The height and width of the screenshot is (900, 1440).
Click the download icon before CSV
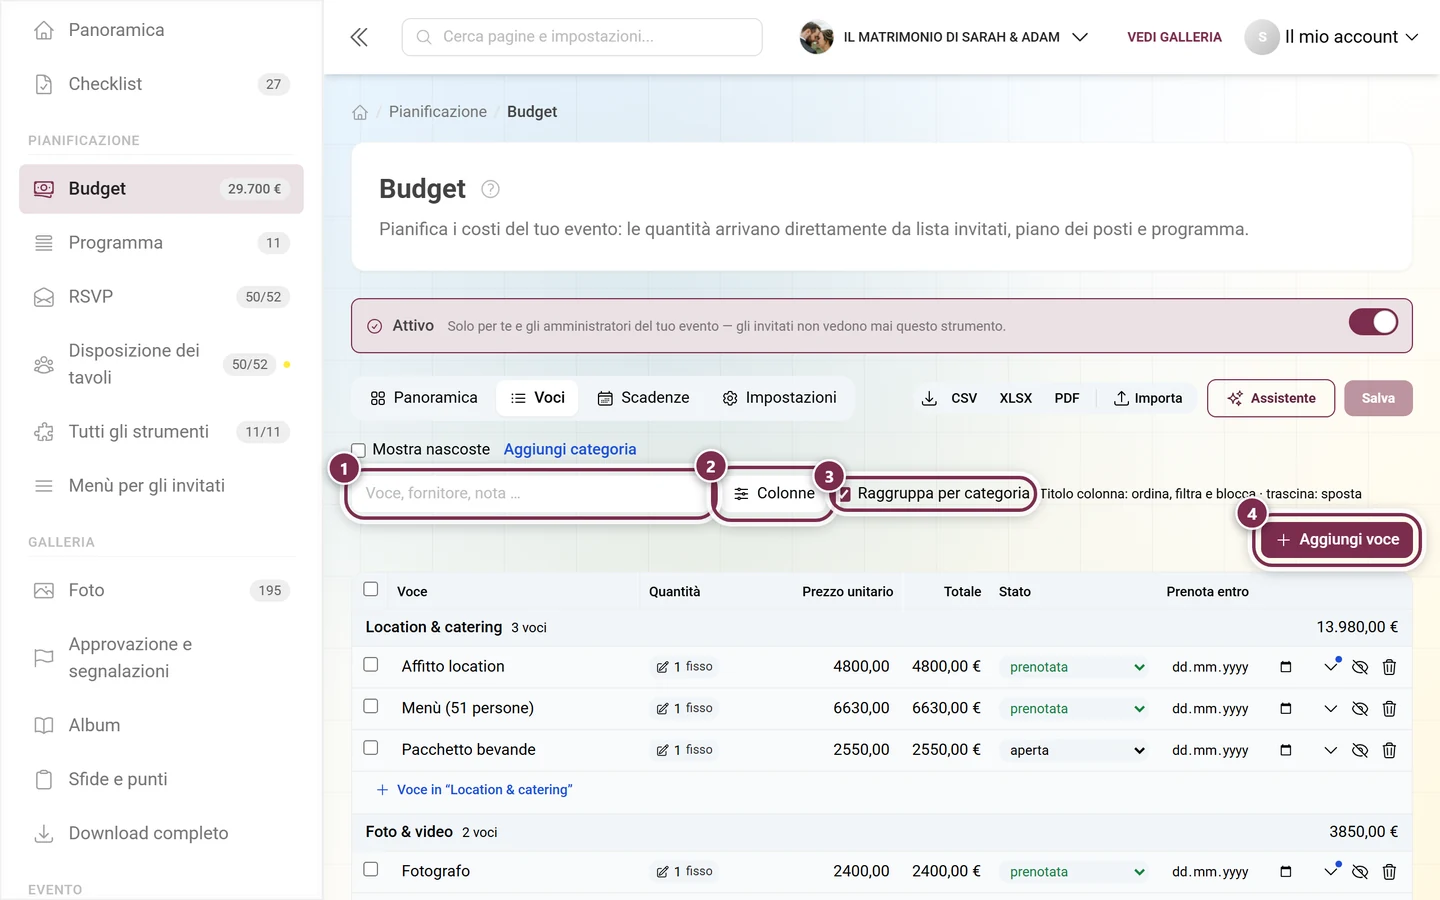pyautogui.click(x=929, y=398)
